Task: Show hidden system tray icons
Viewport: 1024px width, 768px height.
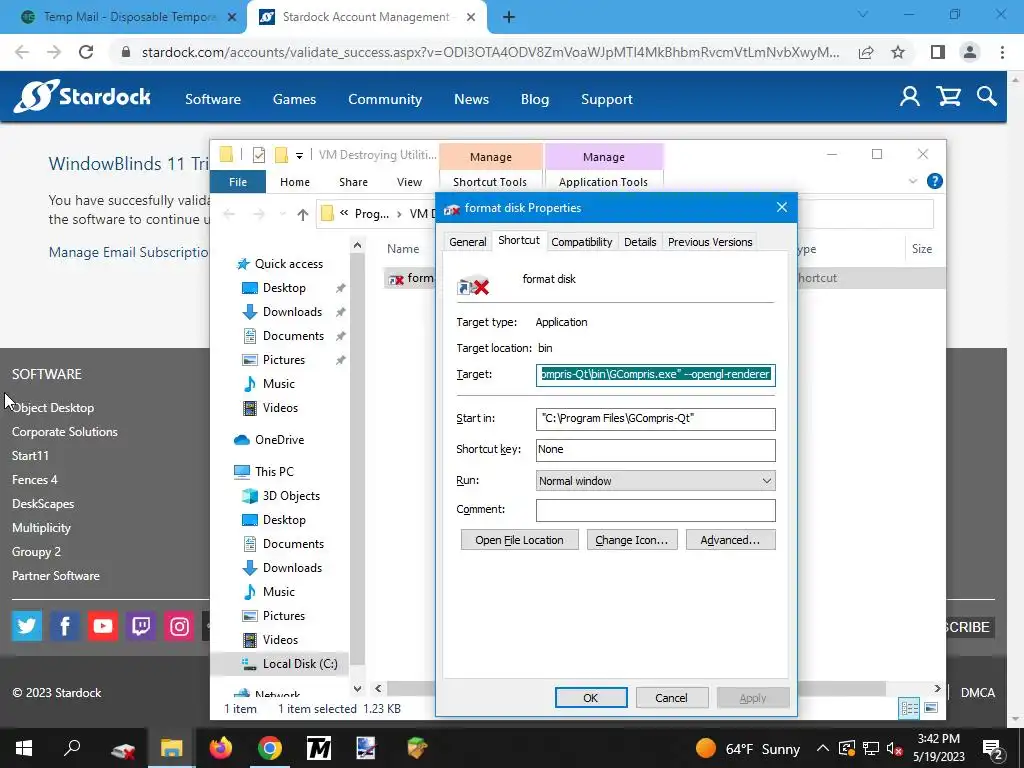Action: [x=823, y=748]
